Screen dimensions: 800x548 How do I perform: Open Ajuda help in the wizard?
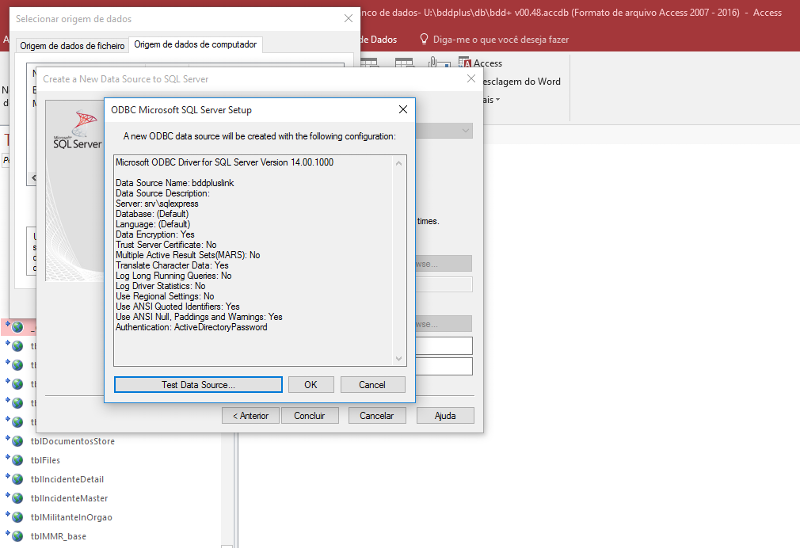pos(445,415)
